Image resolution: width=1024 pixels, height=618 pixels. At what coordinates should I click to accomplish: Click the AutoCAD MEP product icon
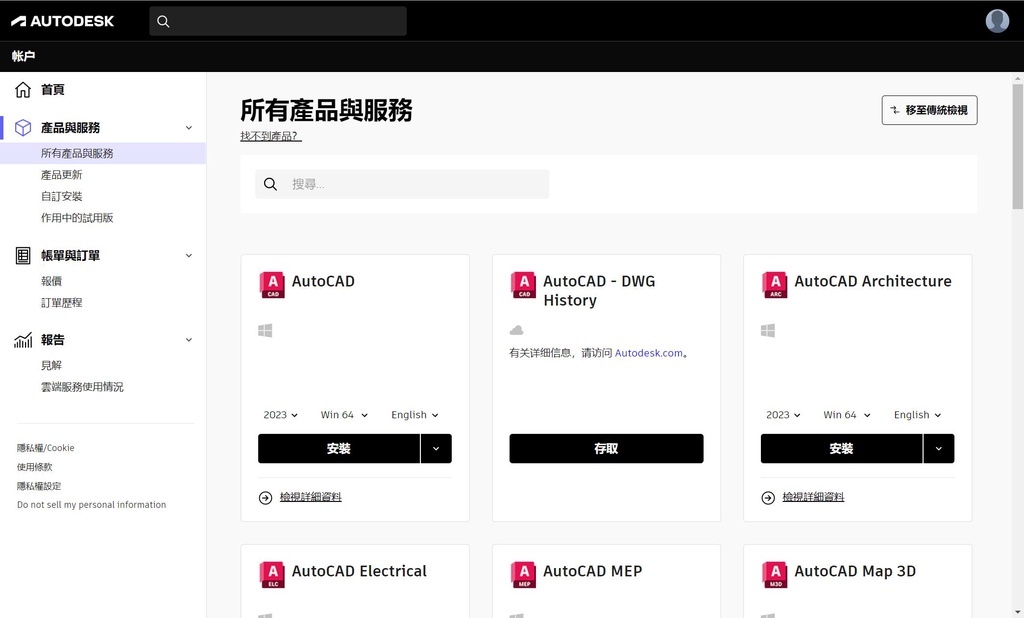tap(523, 575)
